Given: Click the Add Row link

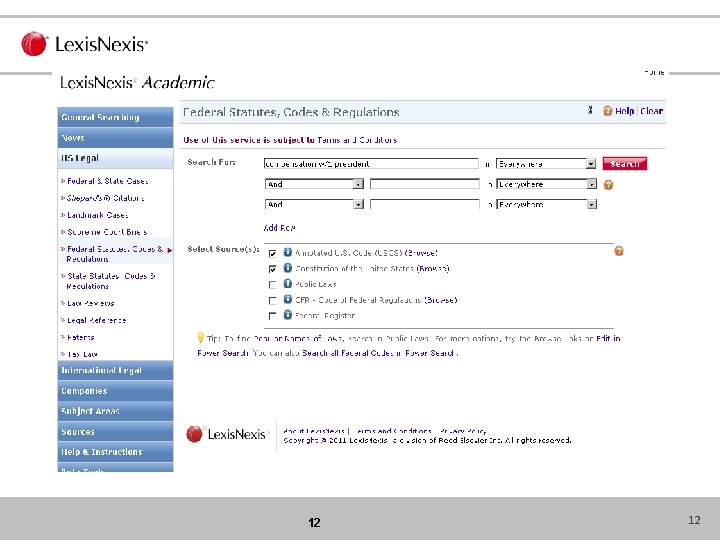Looking at the screenshot, I should (279, 228).
